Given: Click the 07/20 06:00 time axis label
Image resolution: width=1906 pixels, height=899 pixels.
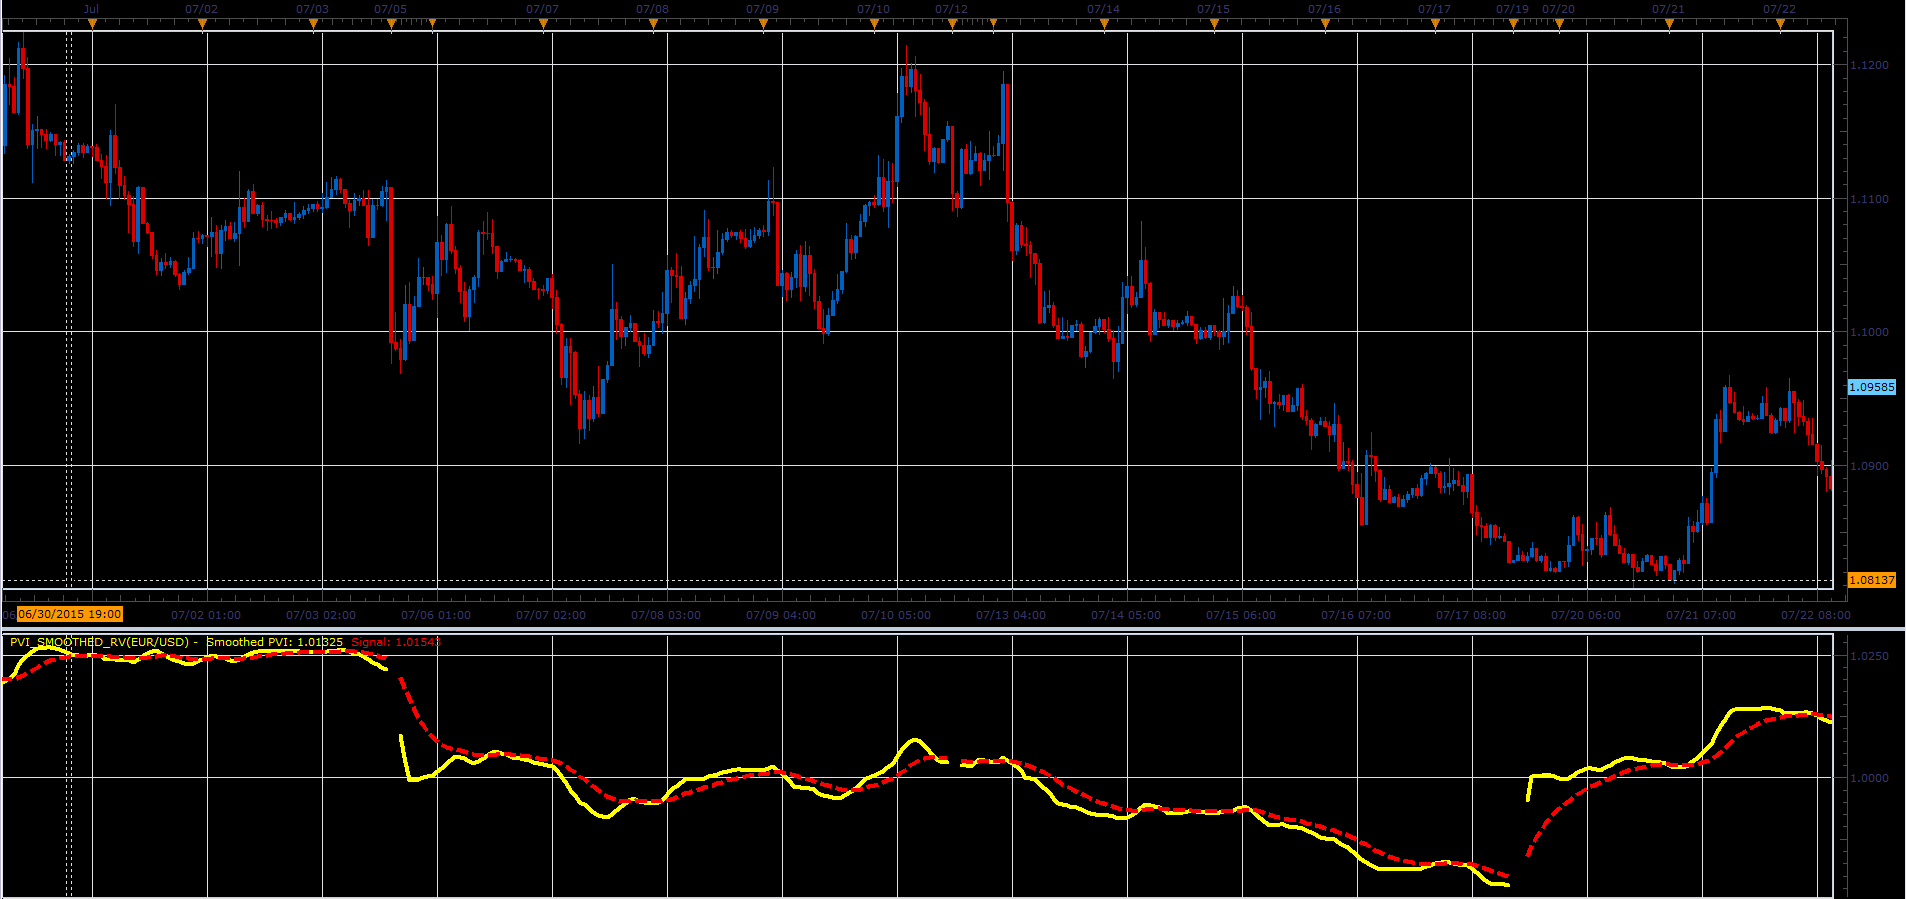Looking at the screenshot, I should 1586,615.
